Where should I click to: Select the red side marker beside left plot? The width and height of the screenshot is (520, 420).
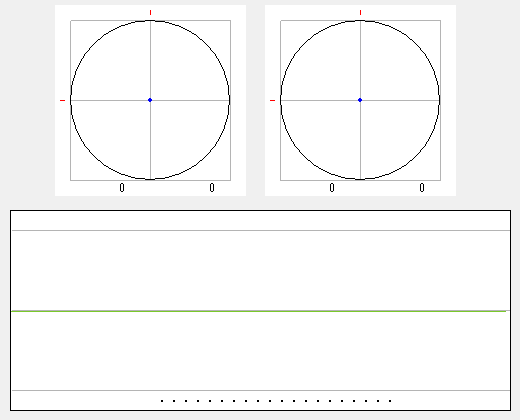click(62, 100)
